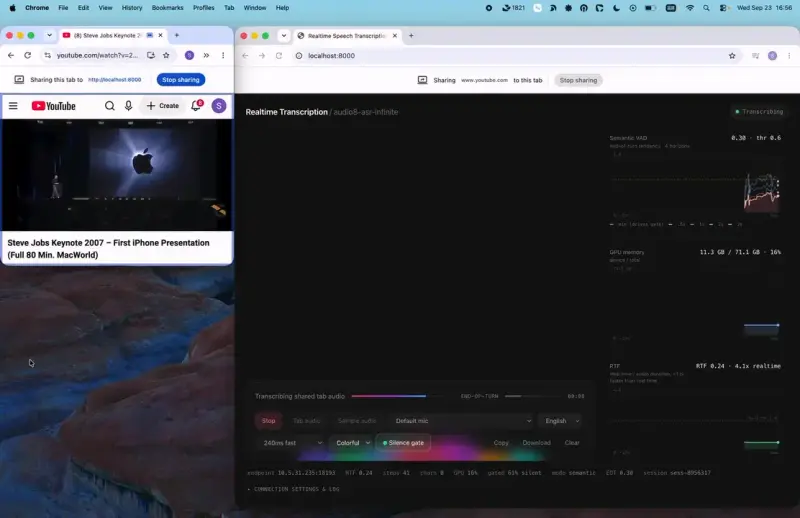Copy the transcript
Image resolution: width=800 pixels, height=518 pixels.
501,442
